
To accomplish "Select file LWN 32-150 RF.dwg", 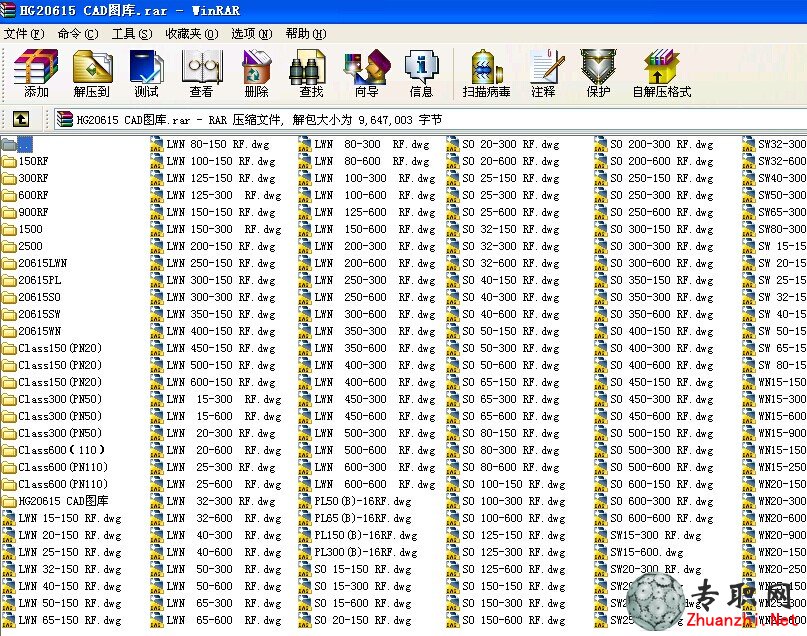I will 70,570.
